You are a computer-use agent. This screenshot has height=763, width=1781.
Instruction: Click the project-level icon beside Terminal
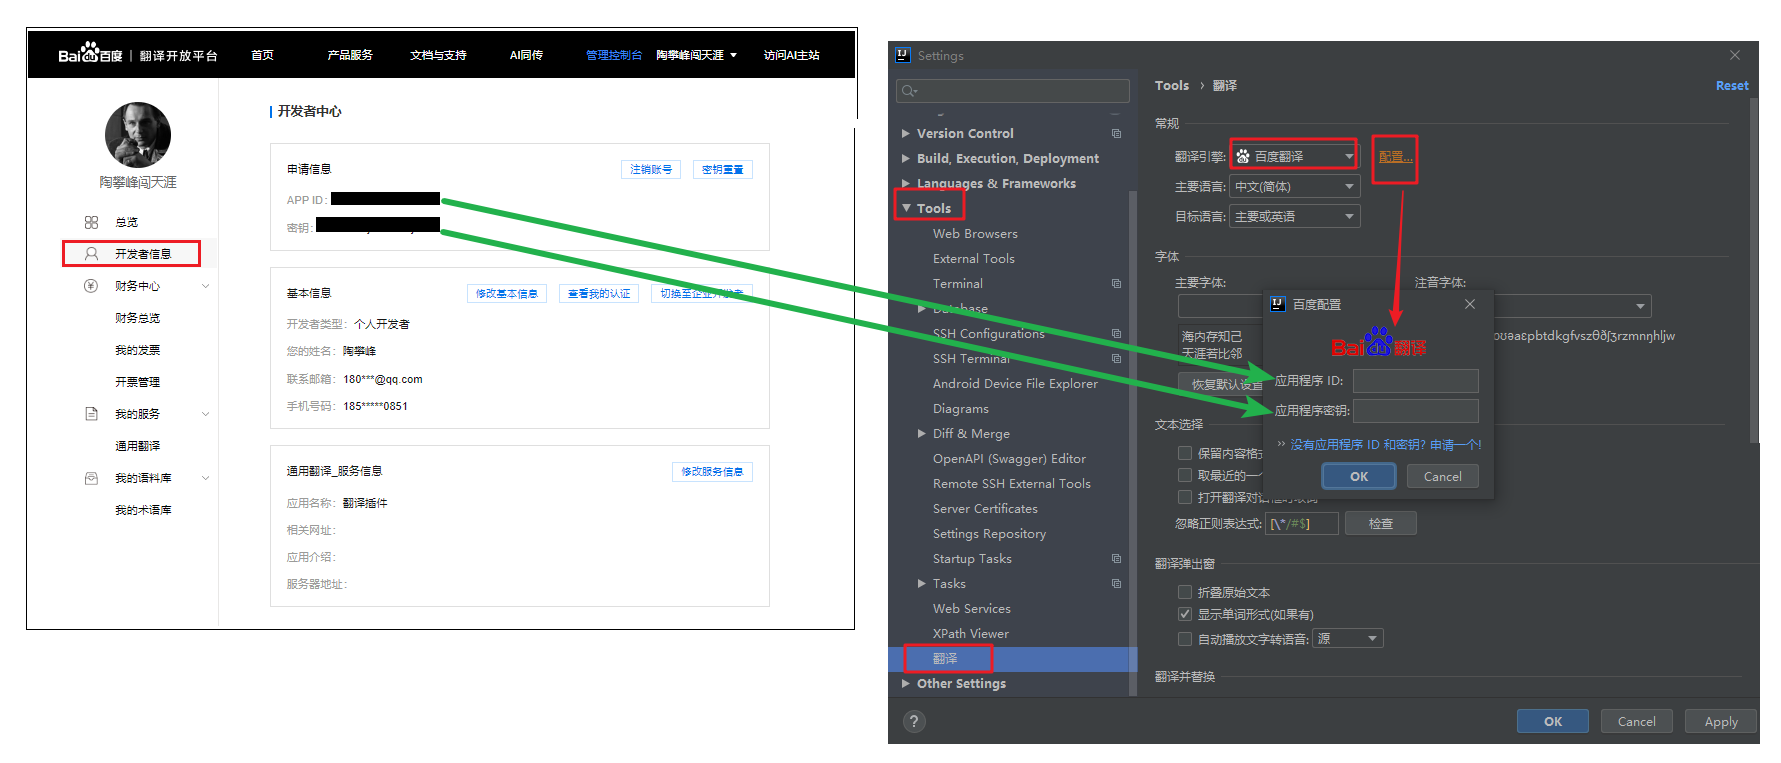[x=1116, y=283]
